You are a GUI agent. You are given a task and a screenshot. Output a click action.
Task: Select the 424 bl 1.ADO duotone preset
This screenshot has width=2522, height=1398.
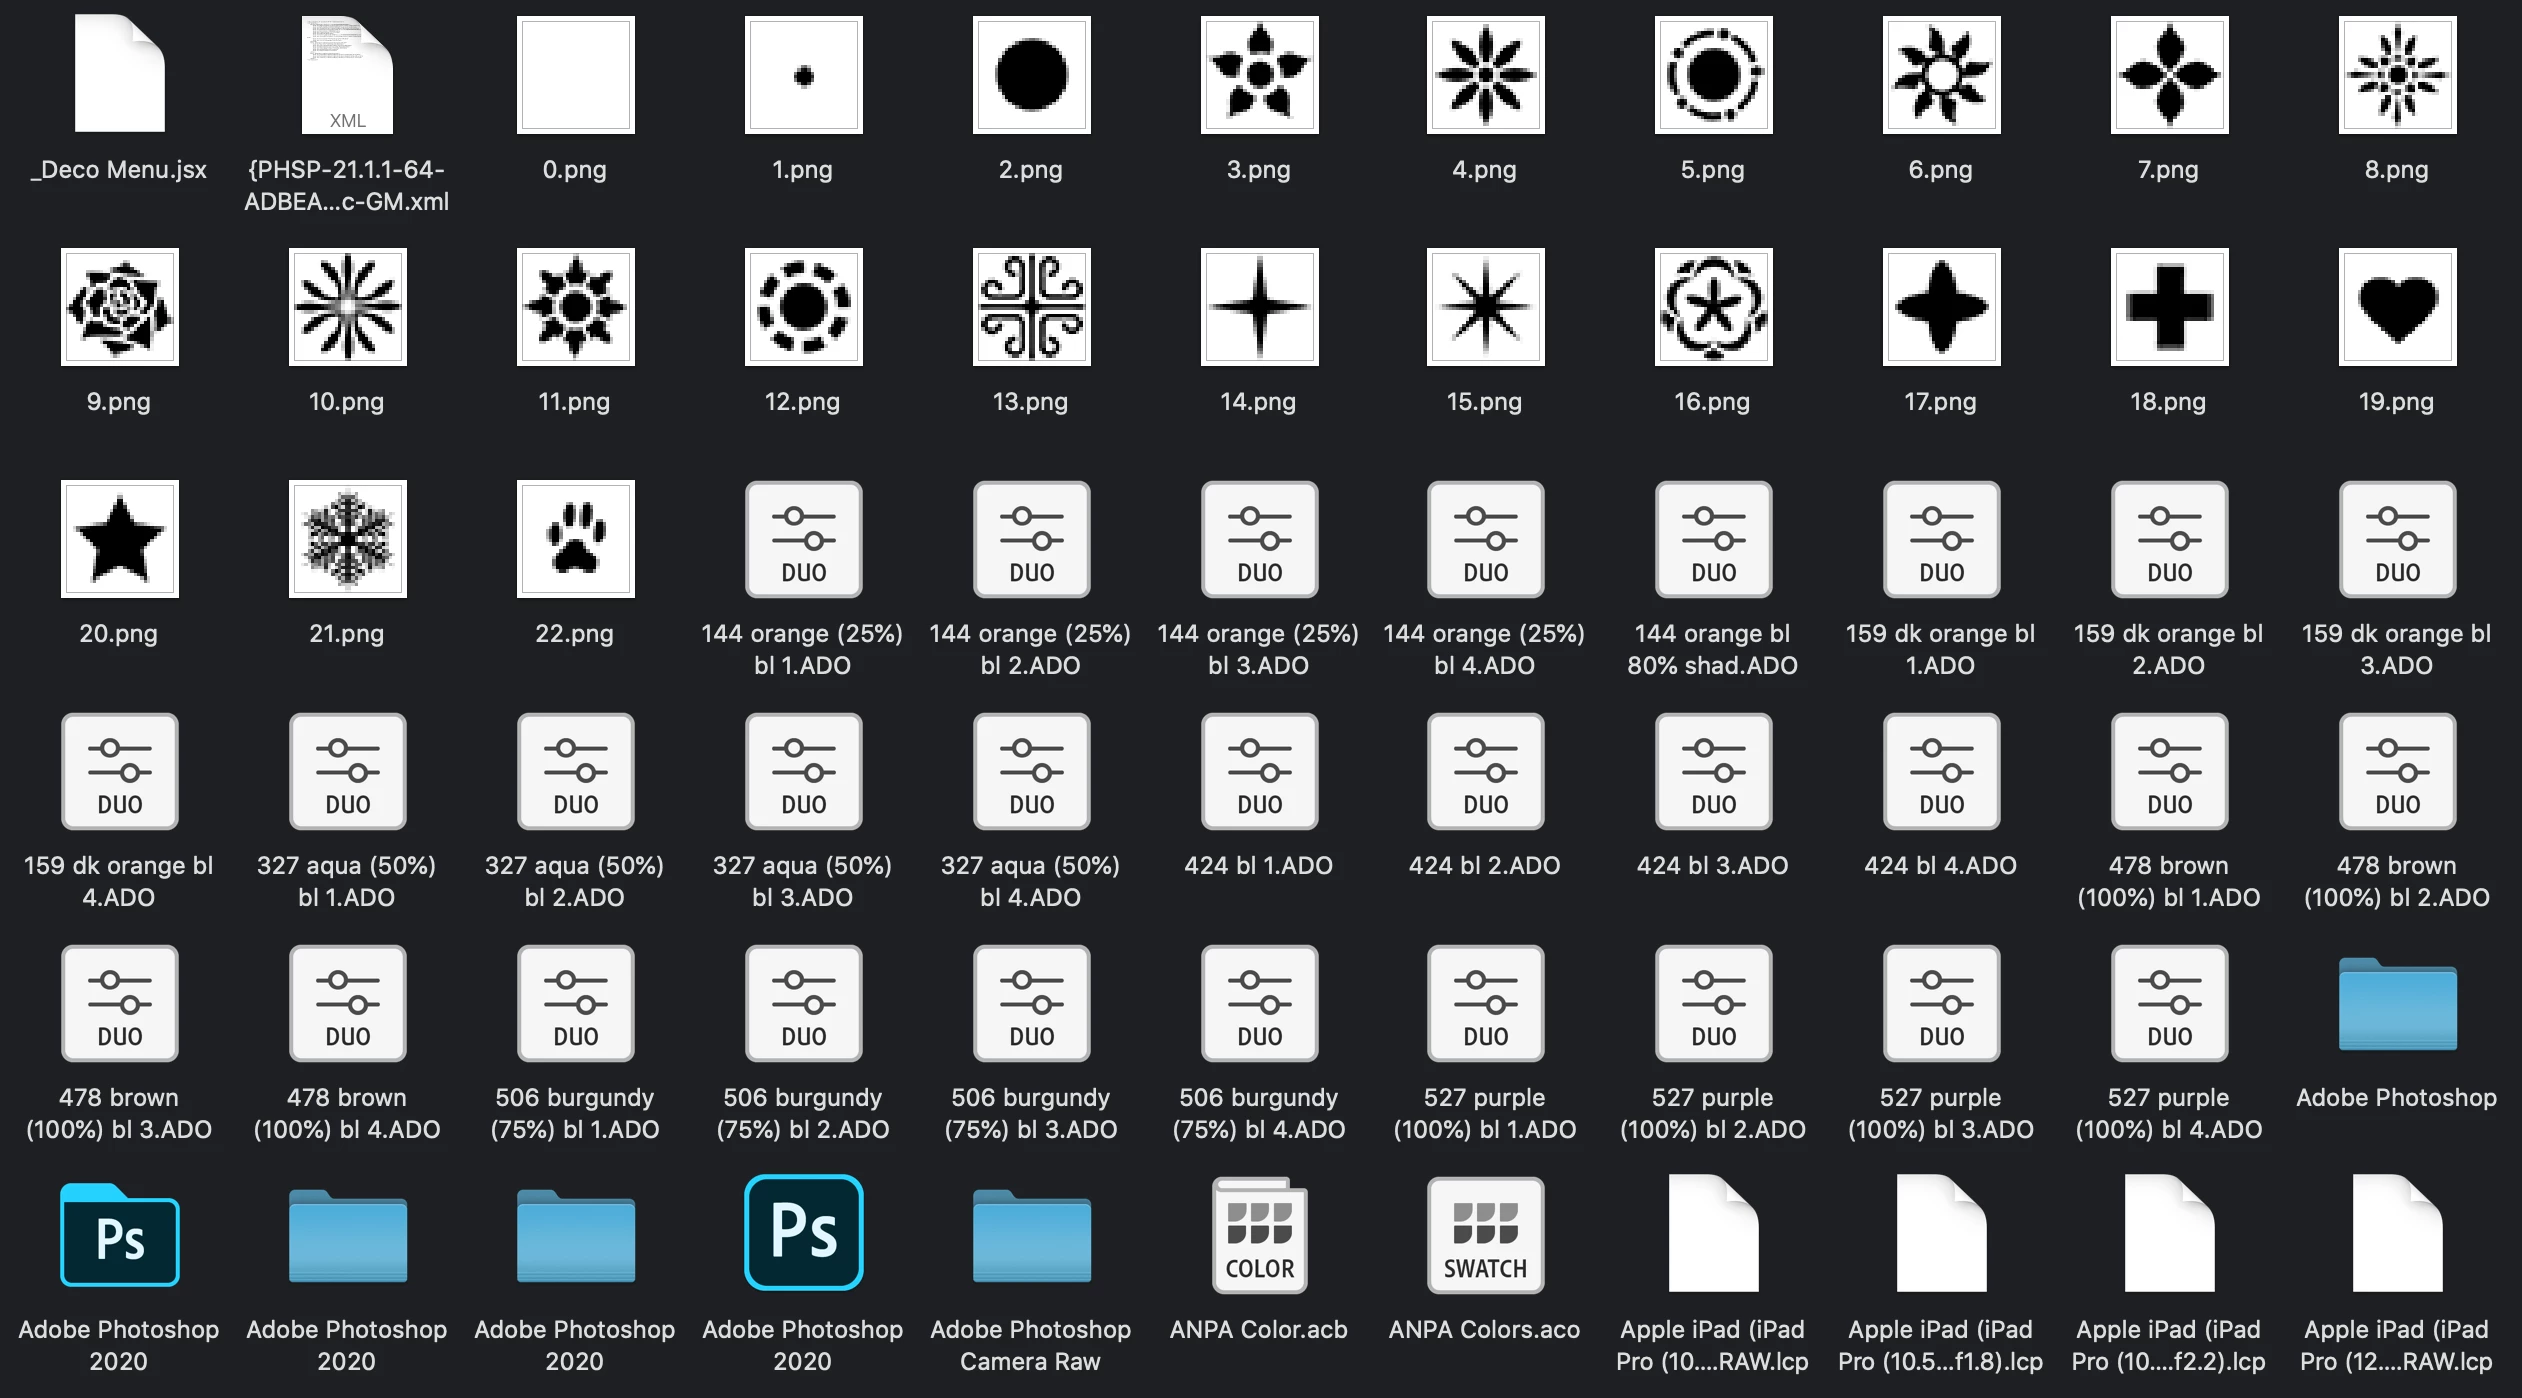click(1259, 772)
